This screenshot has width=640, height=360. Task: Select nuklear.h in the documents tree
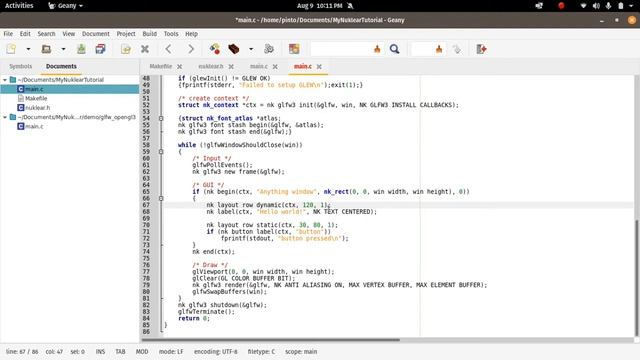37,108
